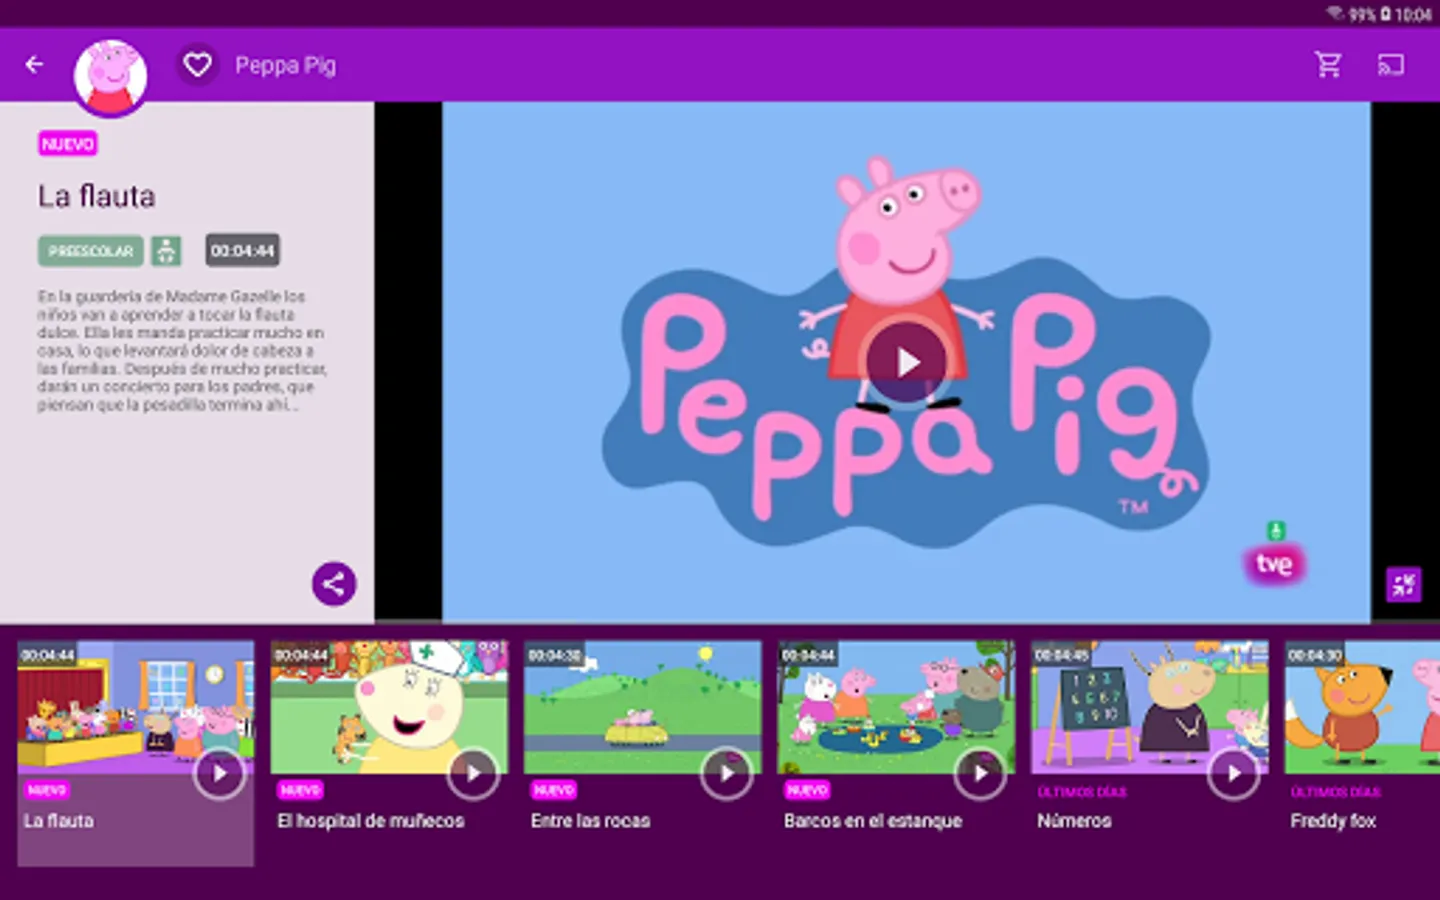Share La flauta with share button
The width and height of the screenshot is (1440, 900).
pyautogui.click(x=334, y=584)
